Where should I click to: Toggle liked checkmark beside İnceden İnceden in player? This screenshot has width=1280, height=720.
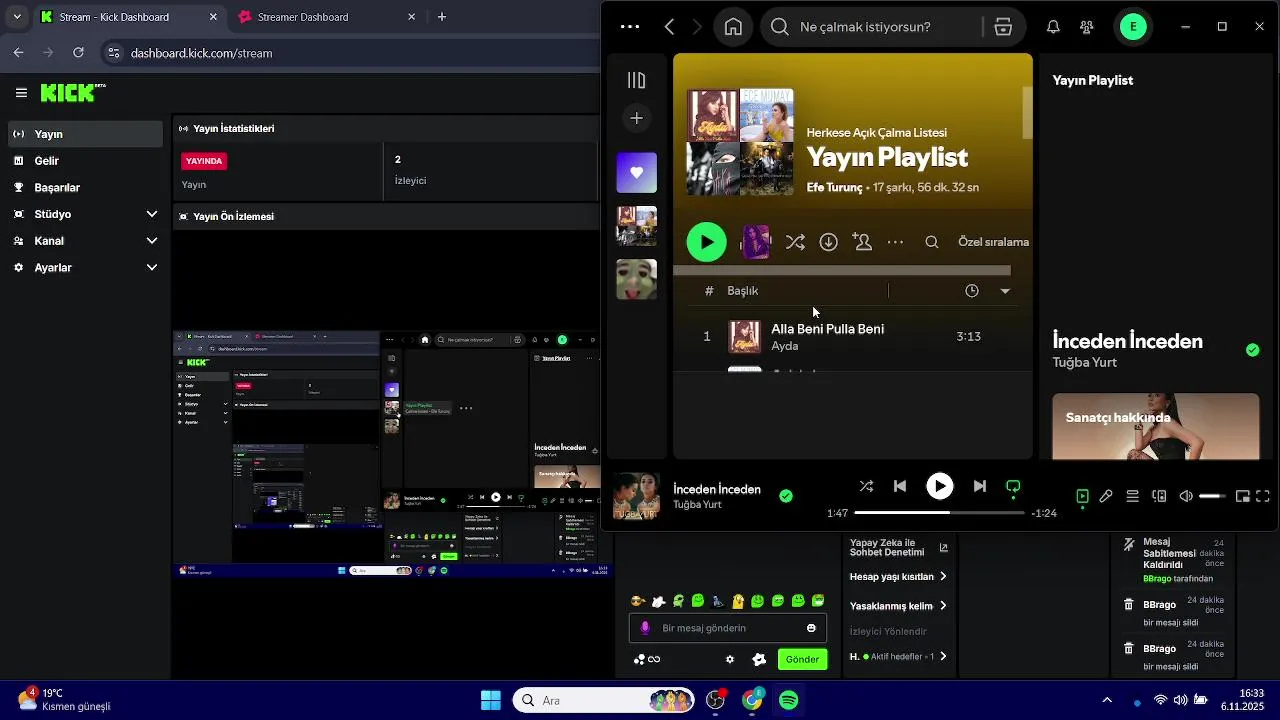(x=786, y=496)
